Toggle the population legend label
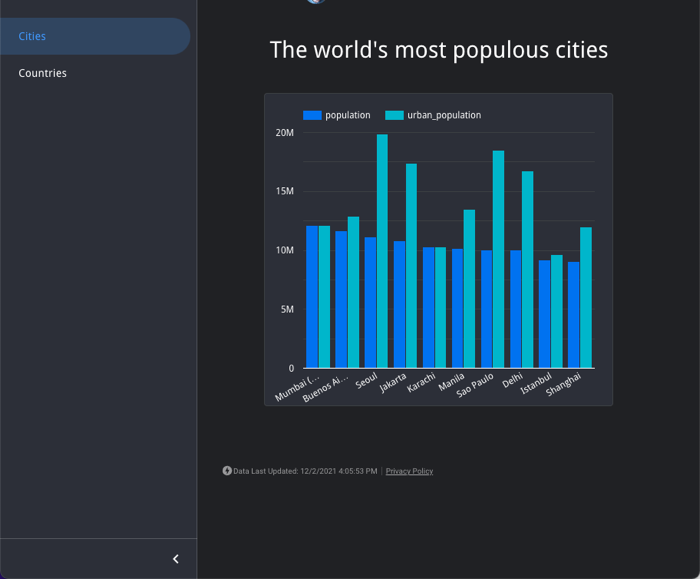Image resolution: width=700 pixels, height=579 pixels. (347, 115)
